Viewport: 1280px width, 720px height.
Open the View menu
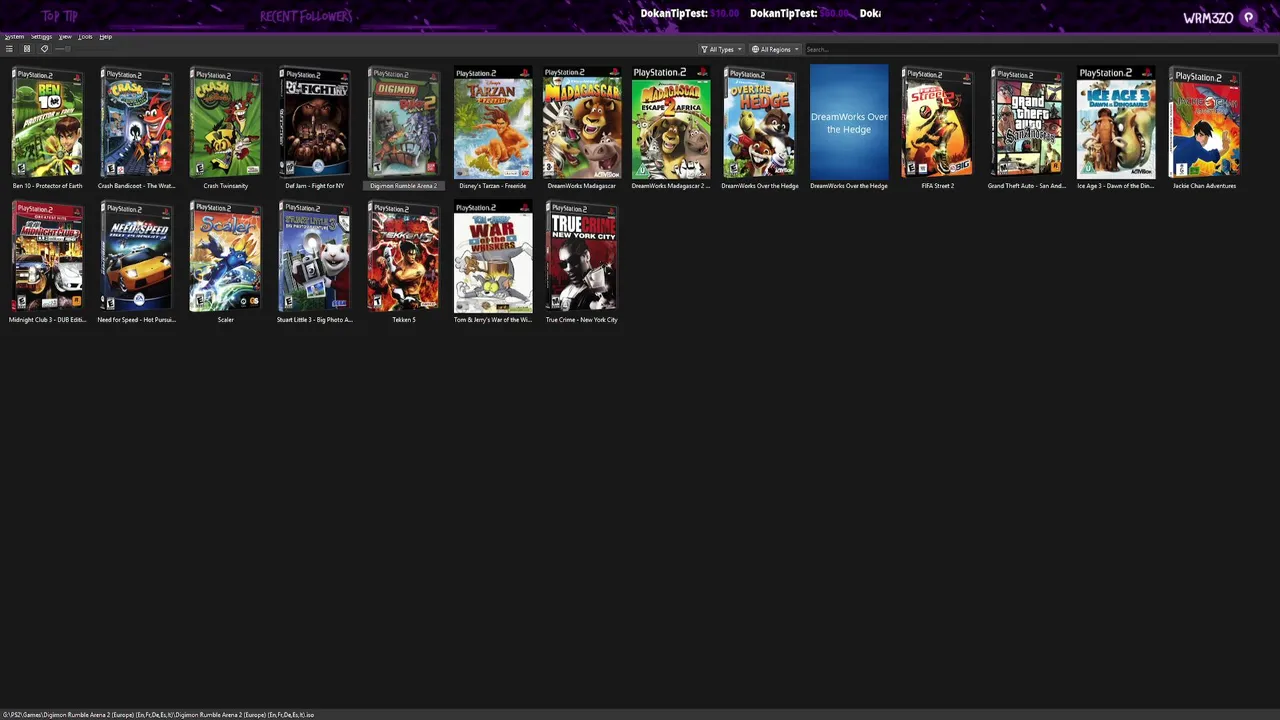click(65, 37)
